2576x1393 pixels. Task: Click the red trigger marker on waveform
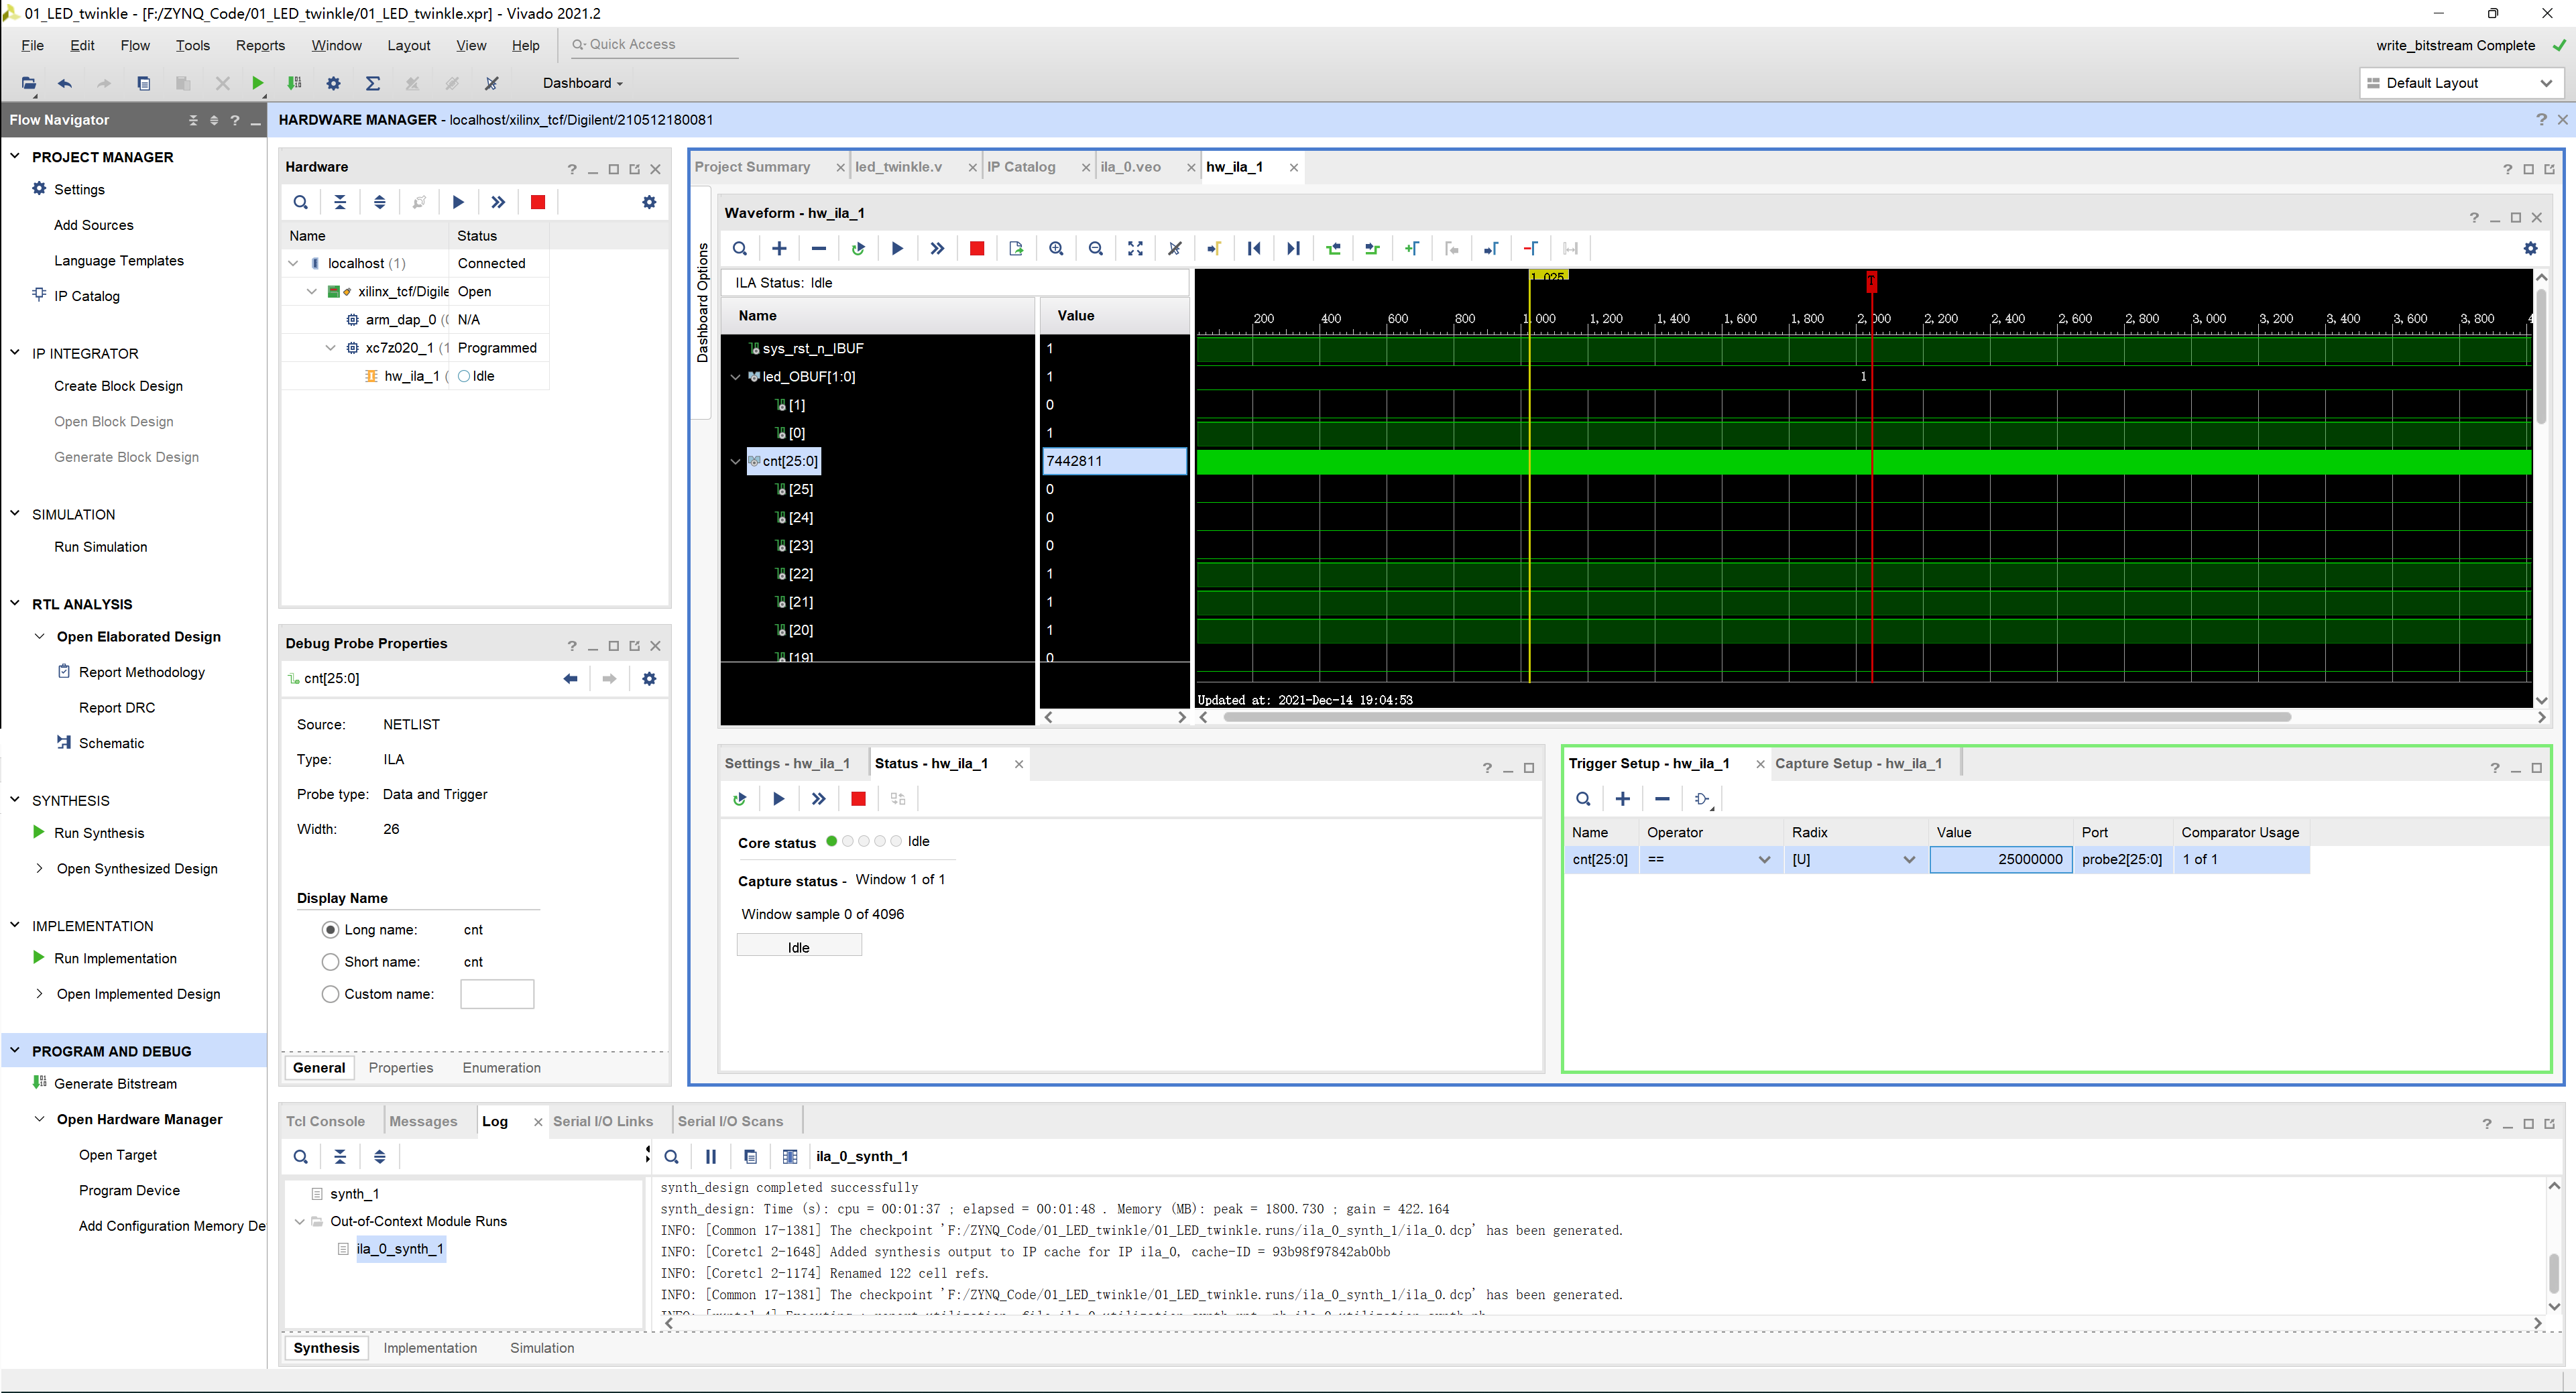pyautogui.click(x=1871, y=281)
